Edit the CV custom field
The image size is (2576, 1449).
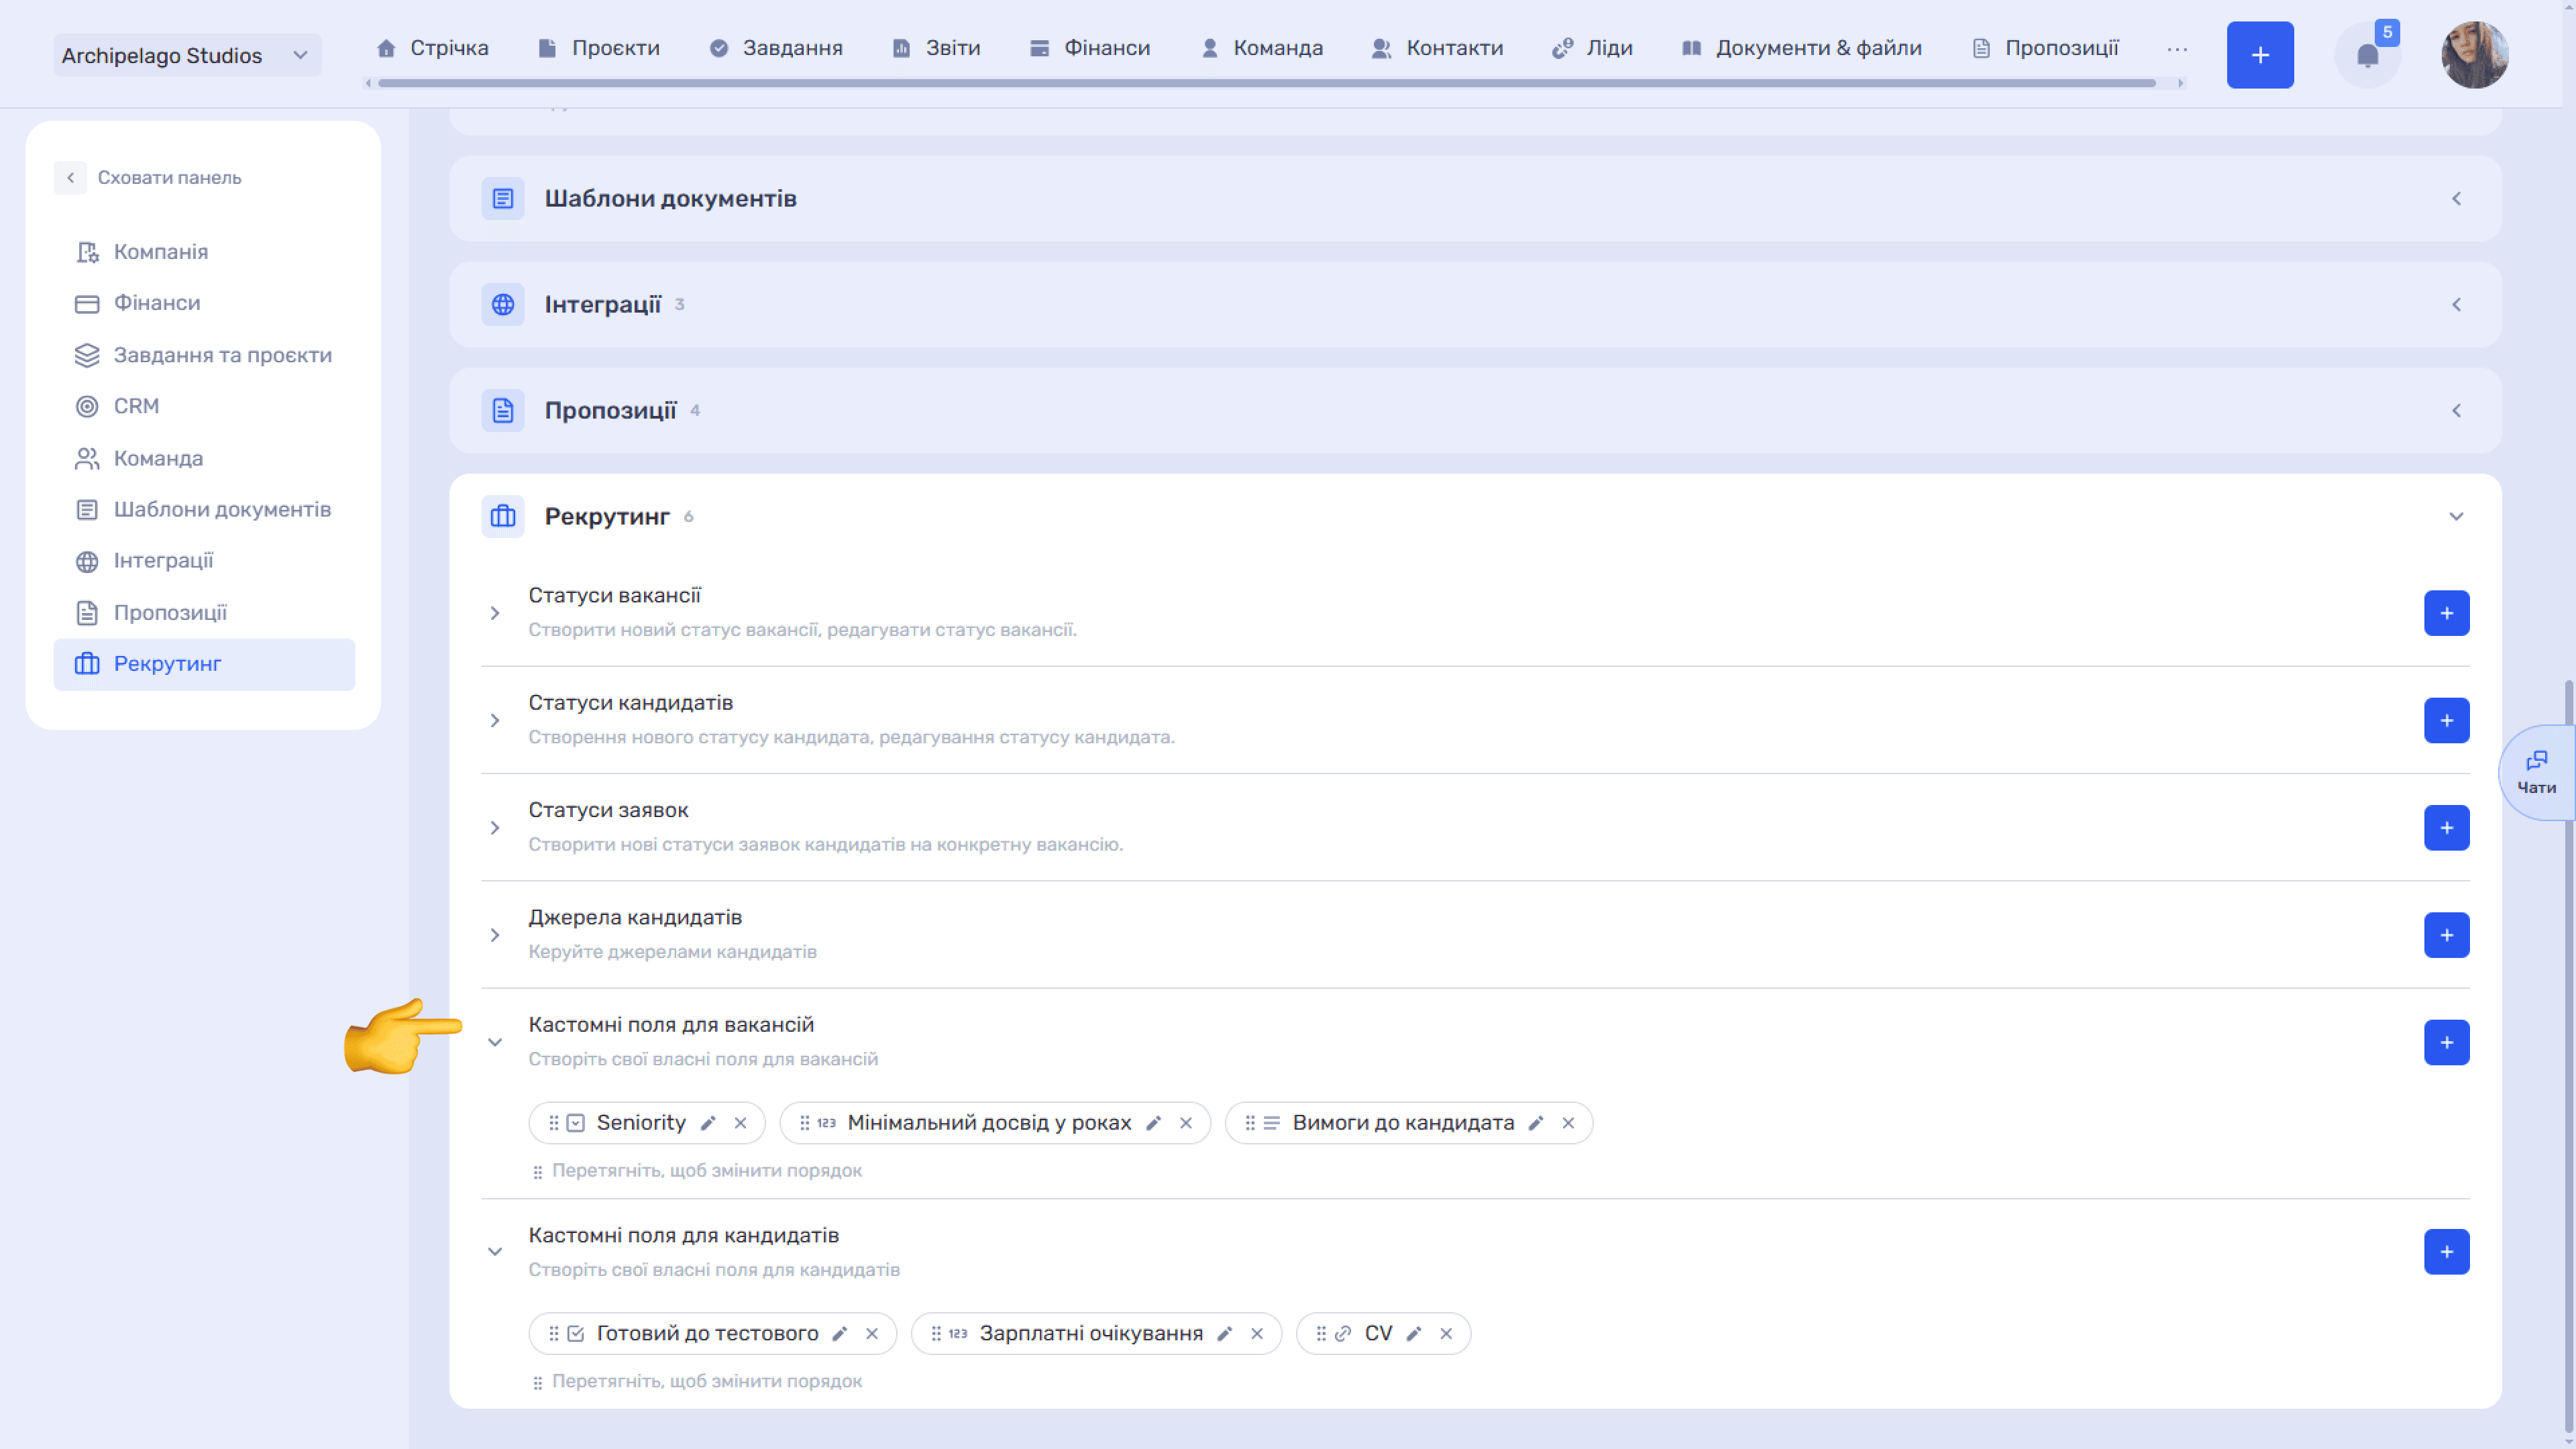[x=1414, y=1334]
